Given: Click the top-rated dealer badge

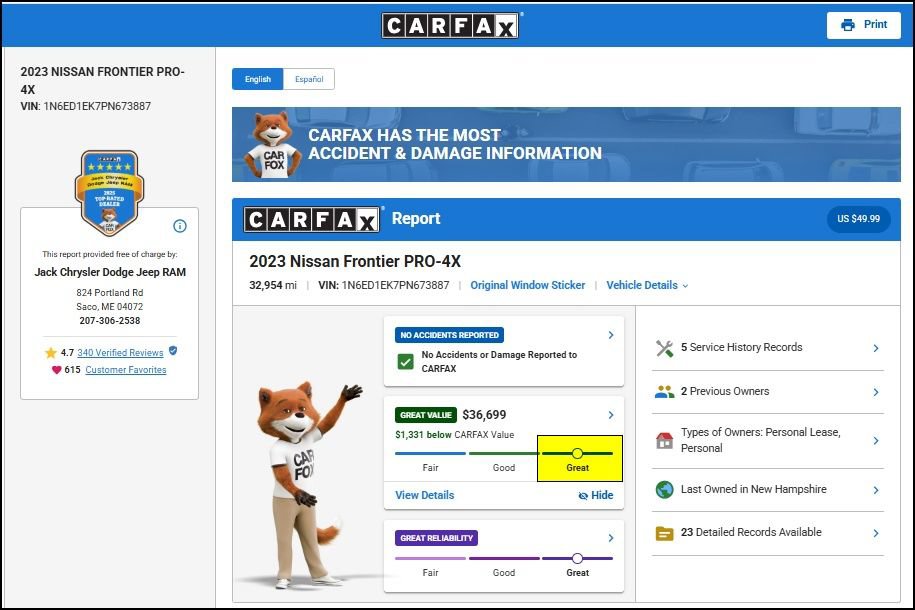Looking at the screenshot, I should (109, 193).
